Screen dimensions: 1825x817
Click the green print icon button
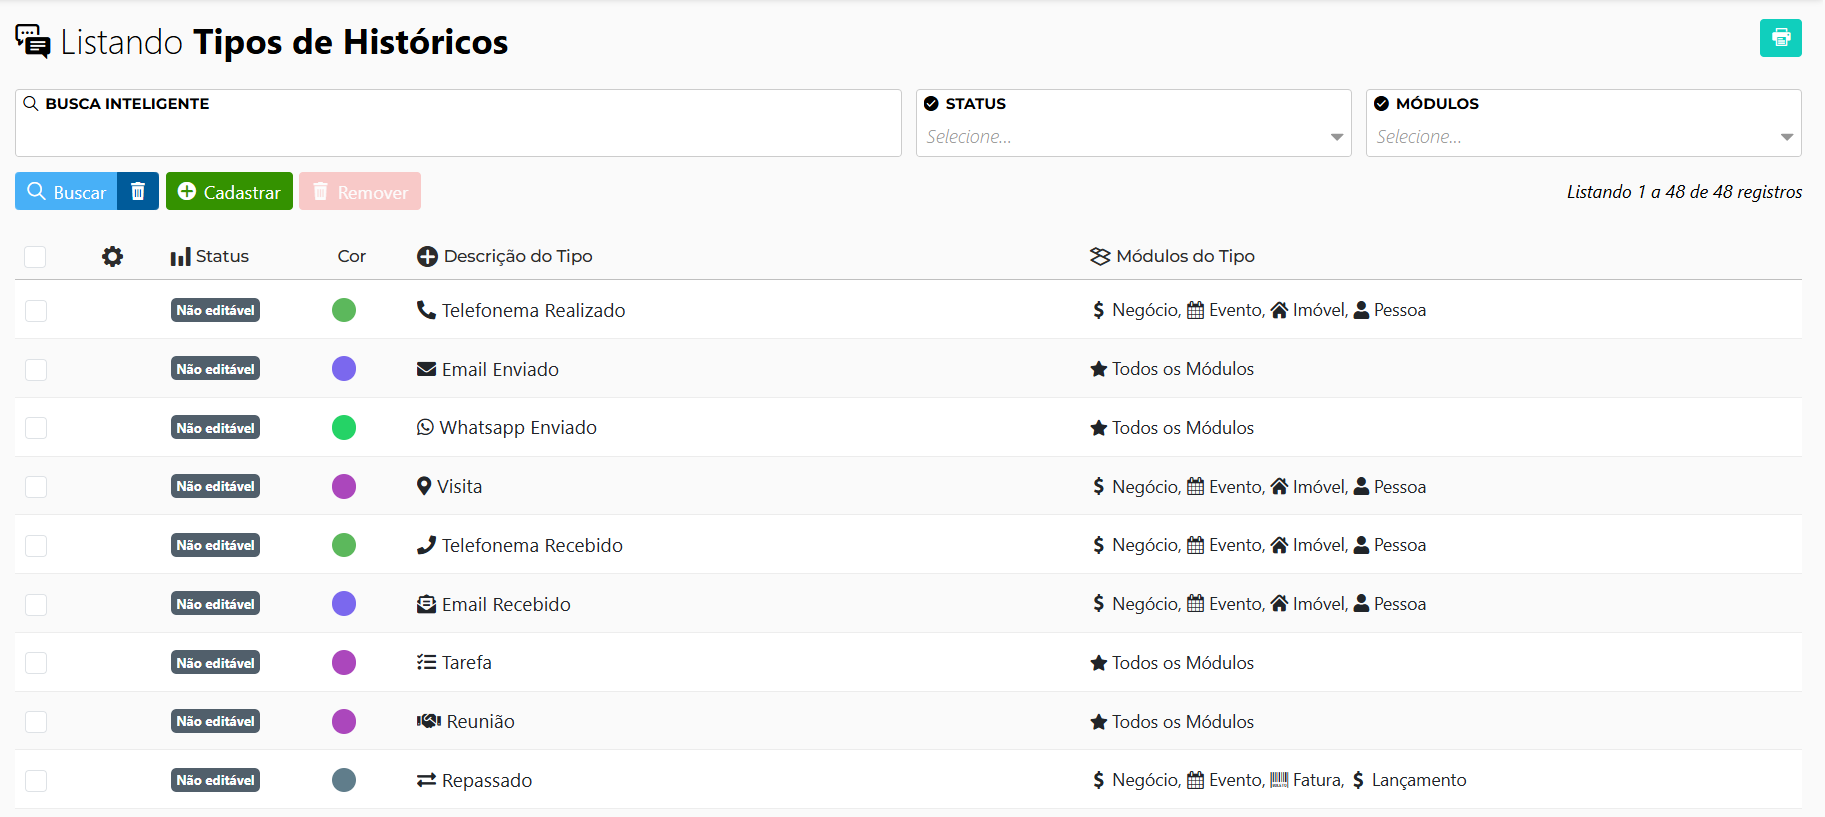pyautogui.click(x=1780, y=38)
